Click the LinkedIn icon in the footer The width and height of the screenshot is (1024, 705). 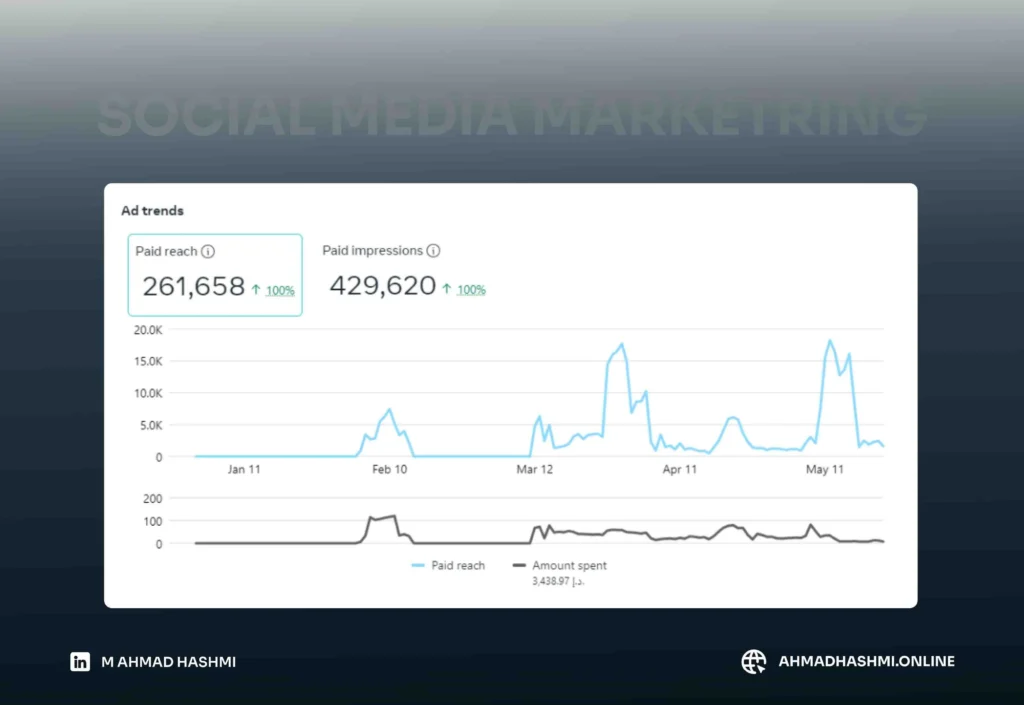pos(80,661)
